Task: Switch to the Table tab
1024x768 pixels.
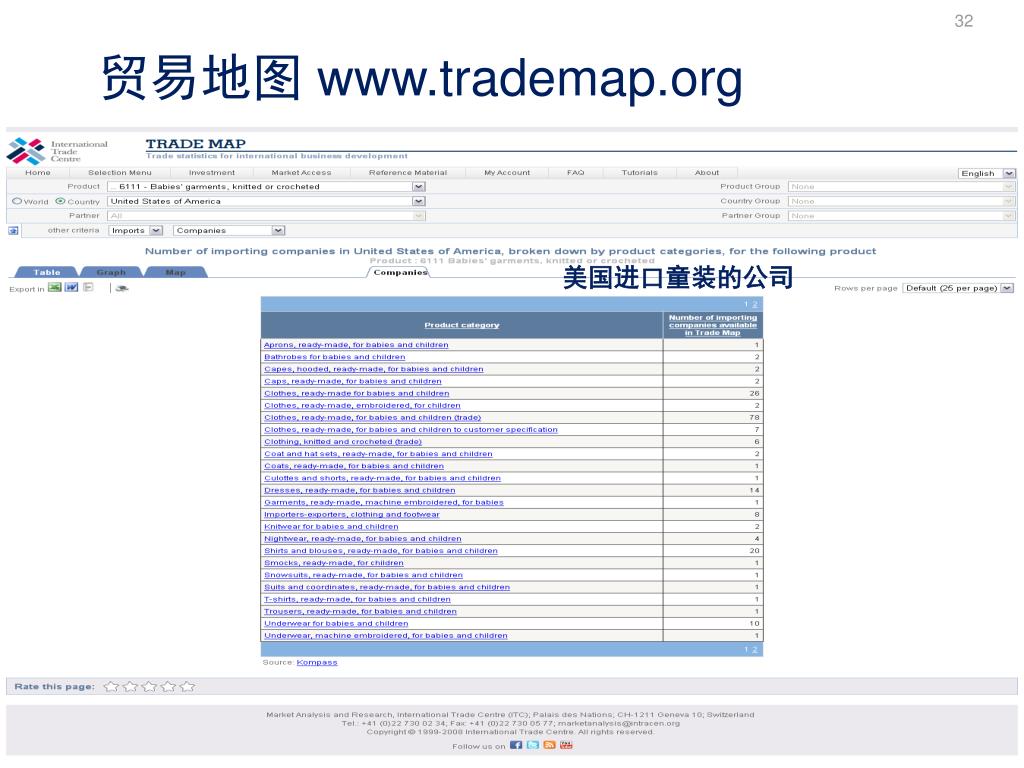Action: 46,272
